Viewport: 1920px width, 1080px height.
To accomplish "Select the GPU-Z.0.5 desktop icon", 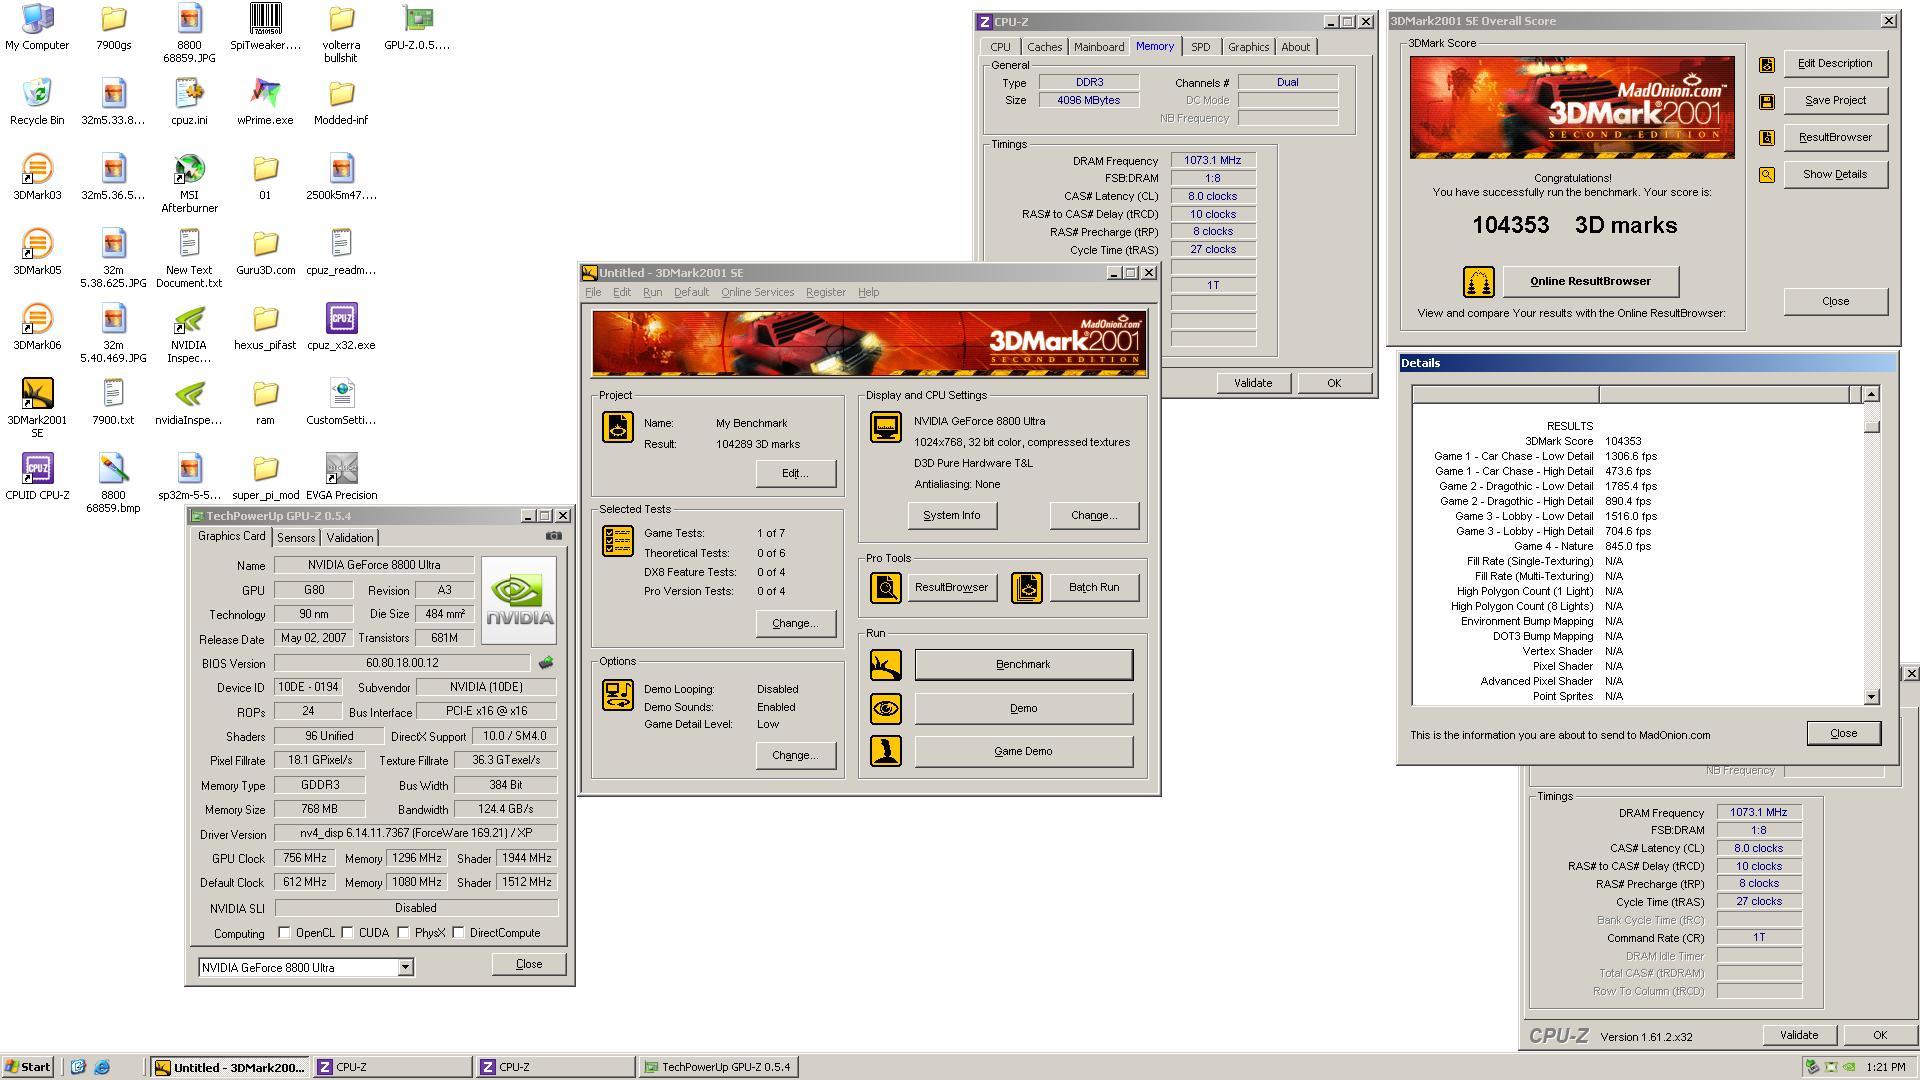I will pos(417,27).
